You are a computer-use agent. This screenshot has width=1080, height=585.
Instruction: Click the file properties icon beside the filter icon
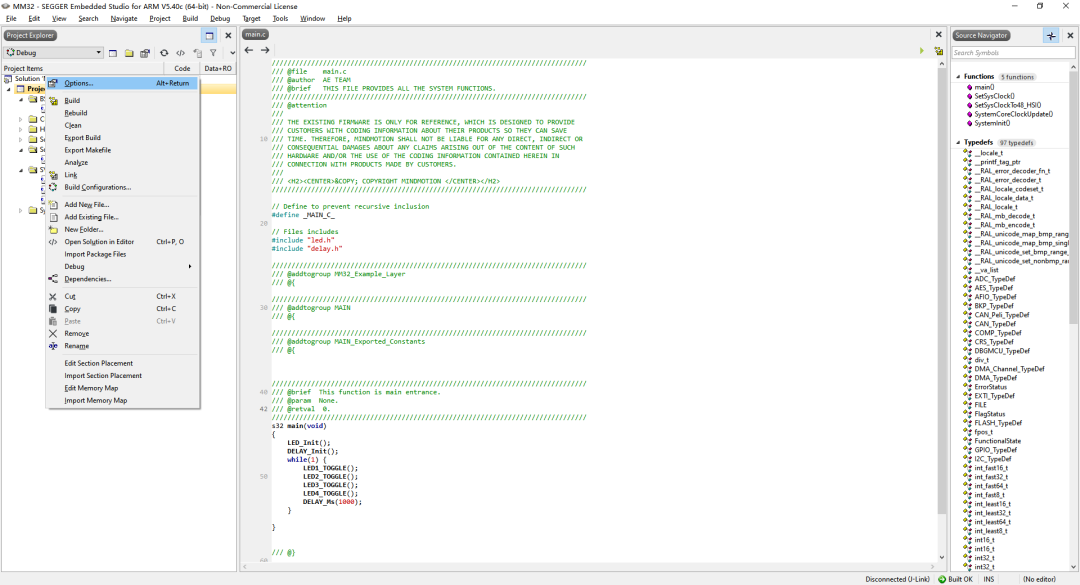click(198, 53)
